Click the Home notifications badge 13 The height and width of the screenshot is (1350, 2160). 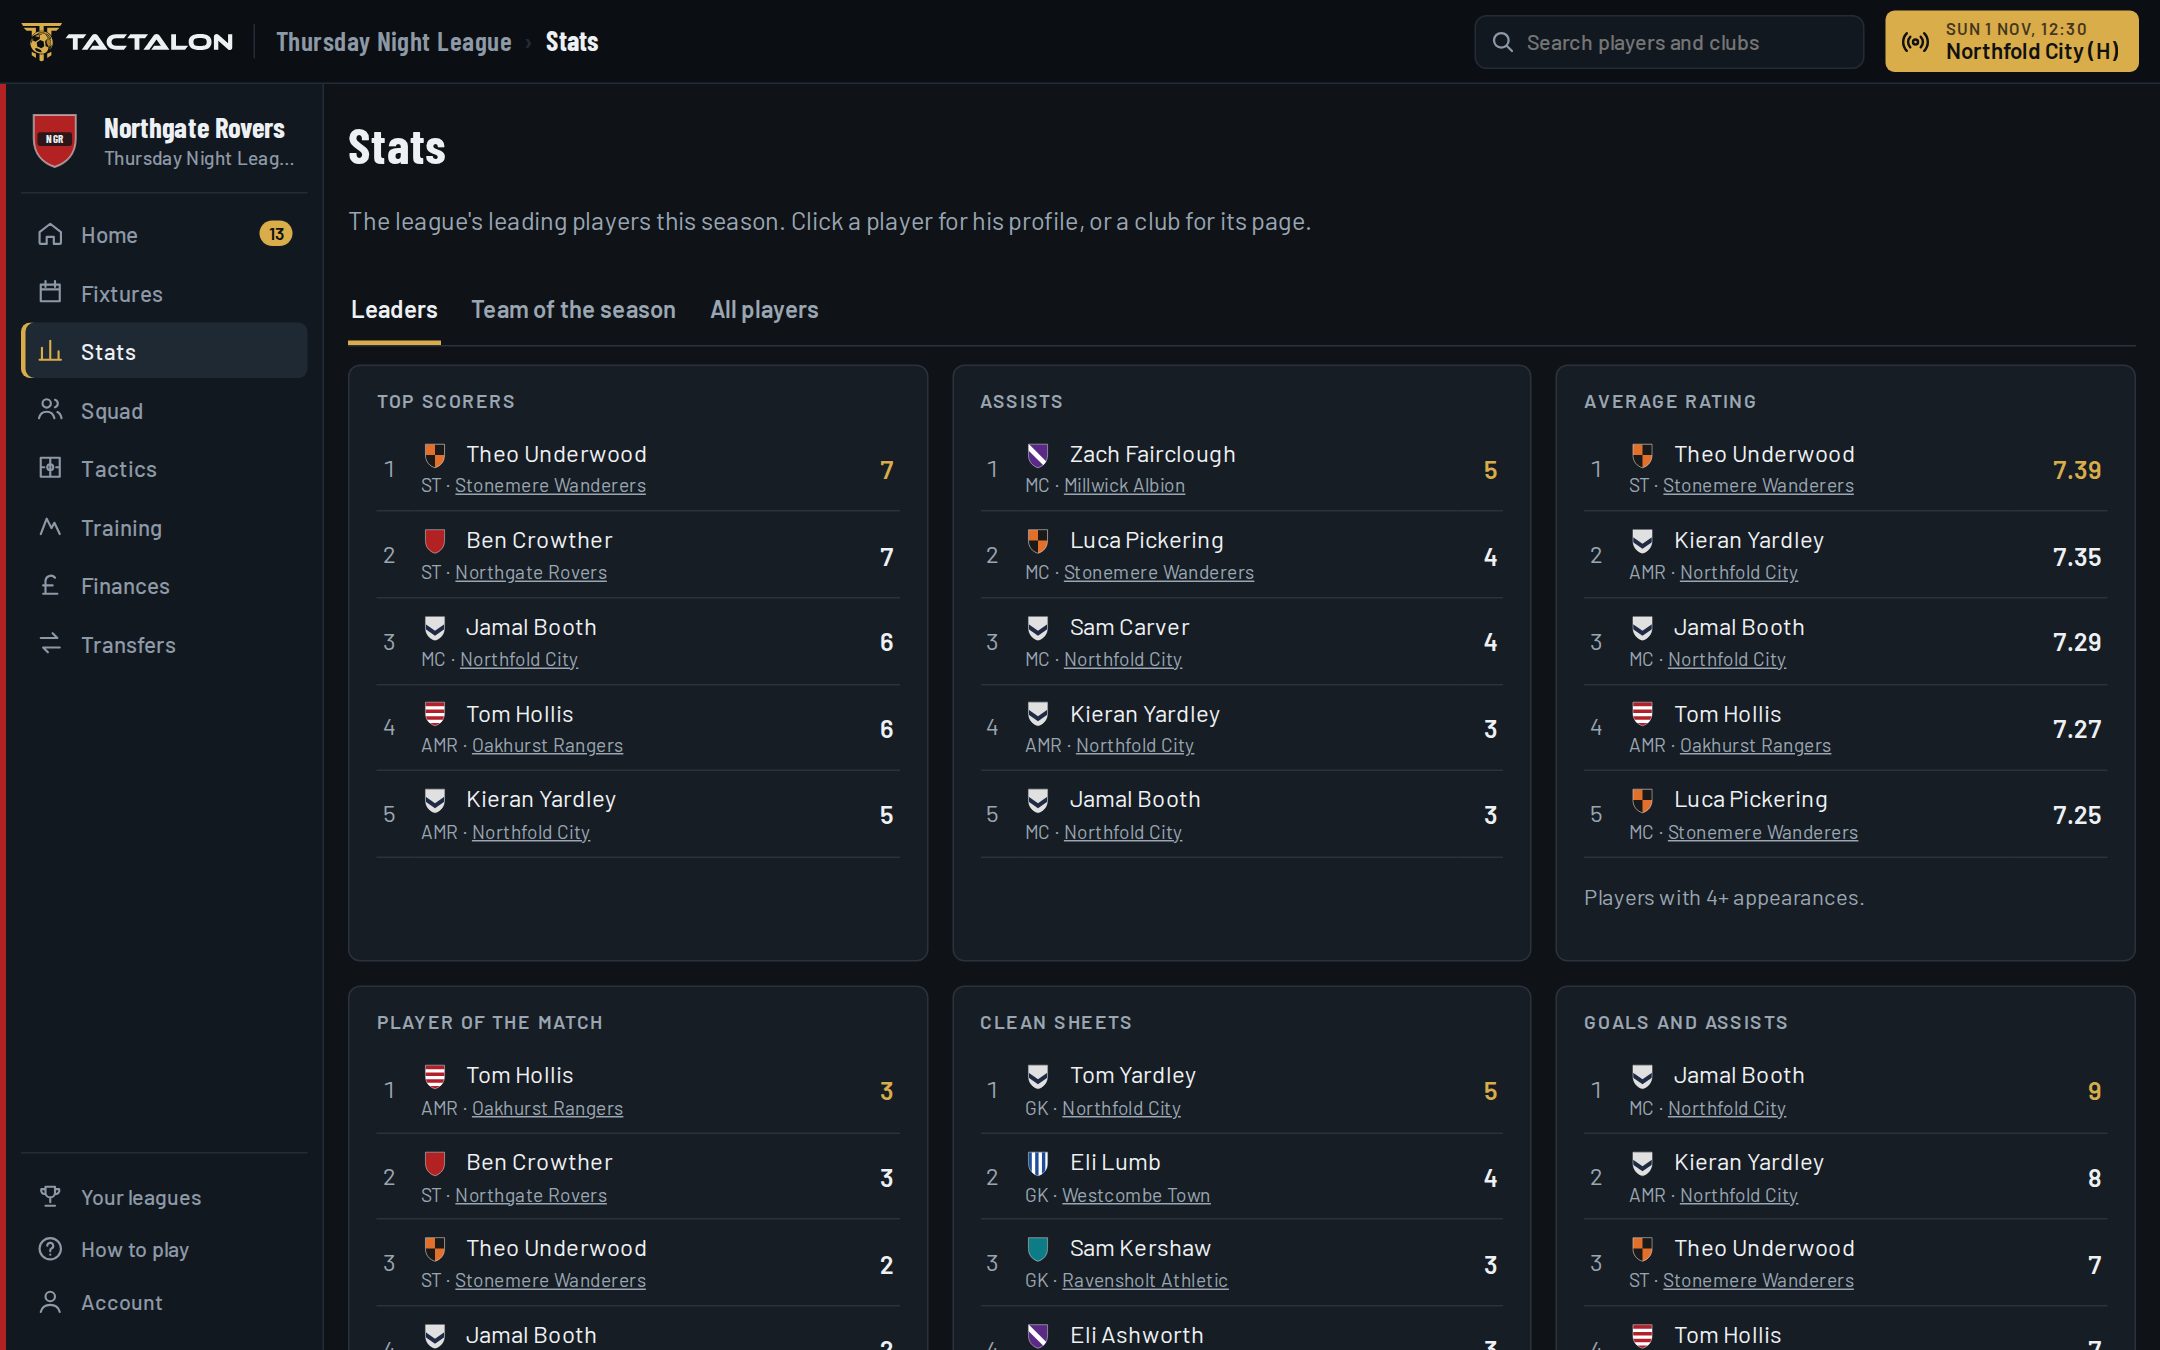tap(276, 234)
